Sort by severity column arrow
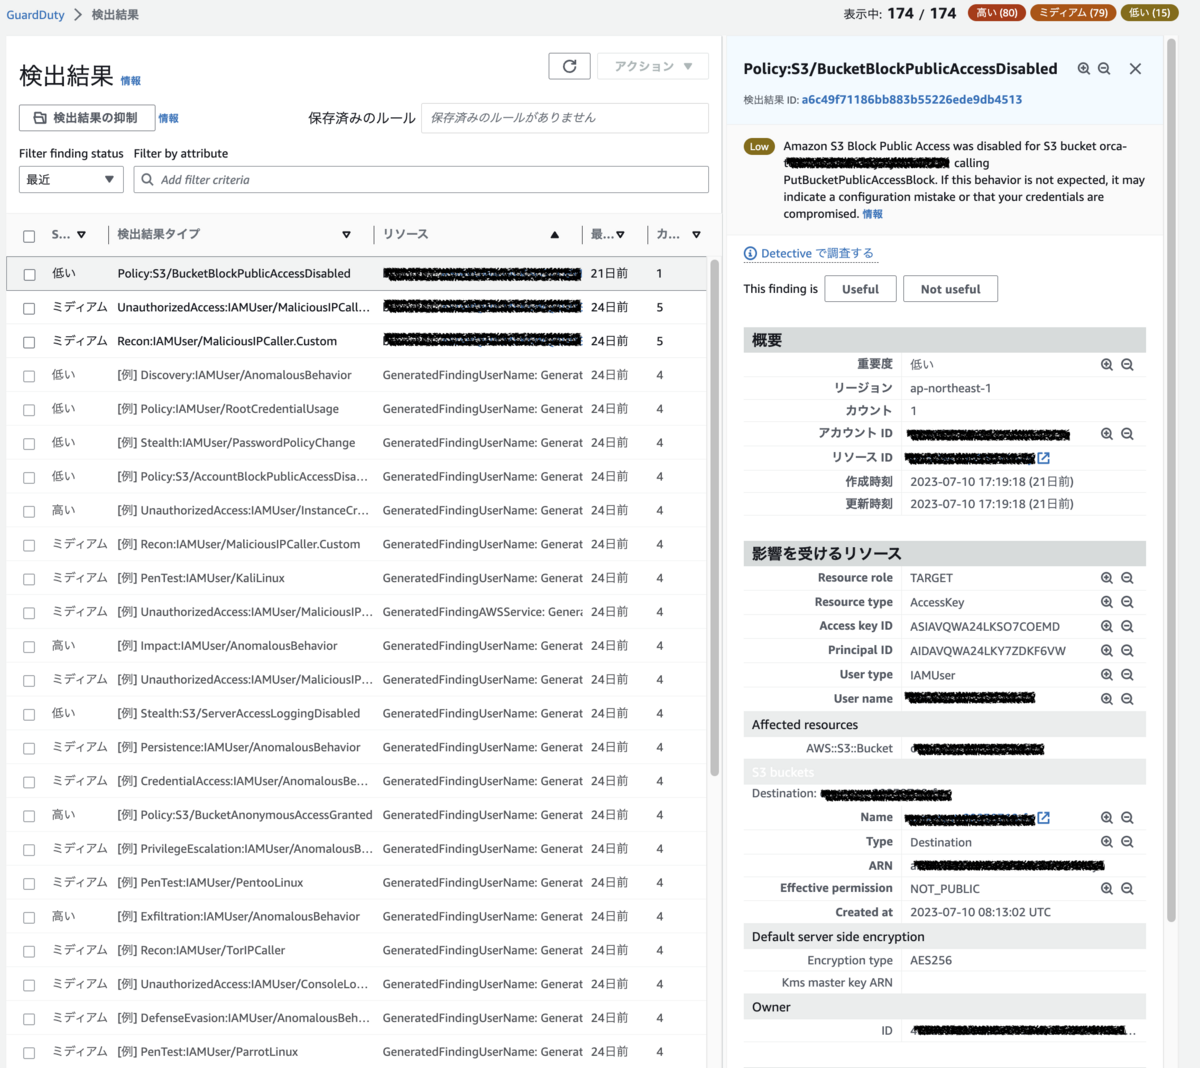Screen dimensions: 1200x1068 81,235
